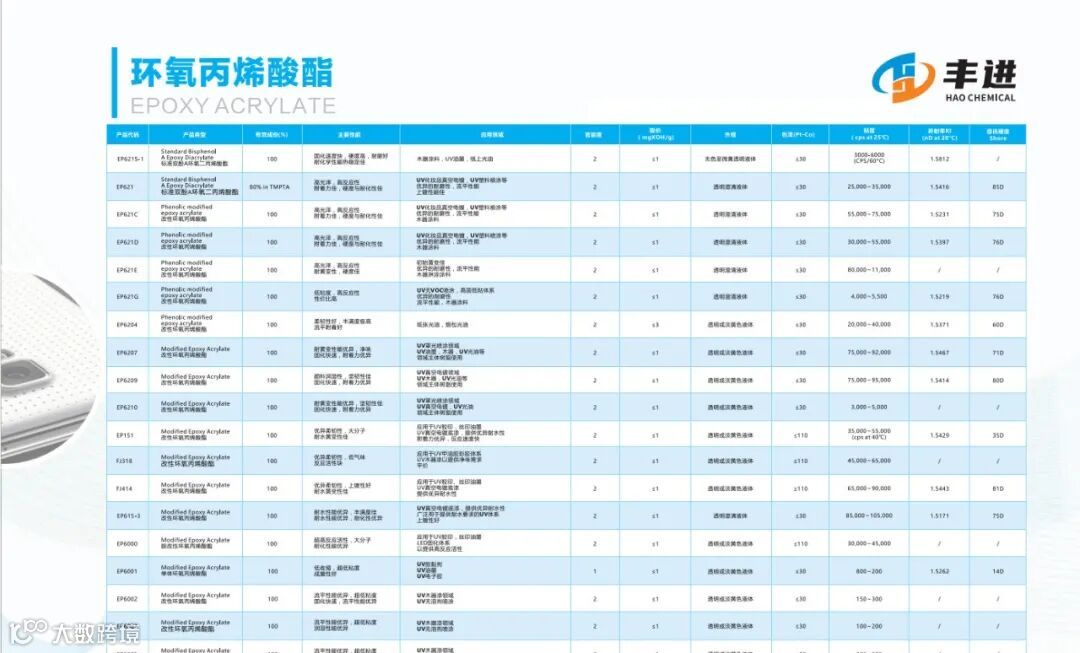Click viscosity value 75,000~92,000
The image size is (1080, 653).
(x=869, y=352)
